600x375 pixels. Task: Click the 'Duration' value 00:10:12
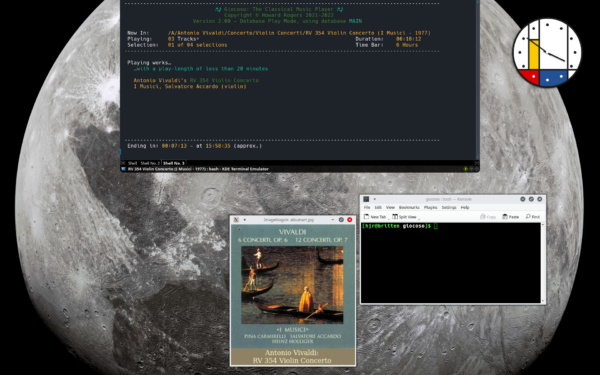click(x=408, y=39)
